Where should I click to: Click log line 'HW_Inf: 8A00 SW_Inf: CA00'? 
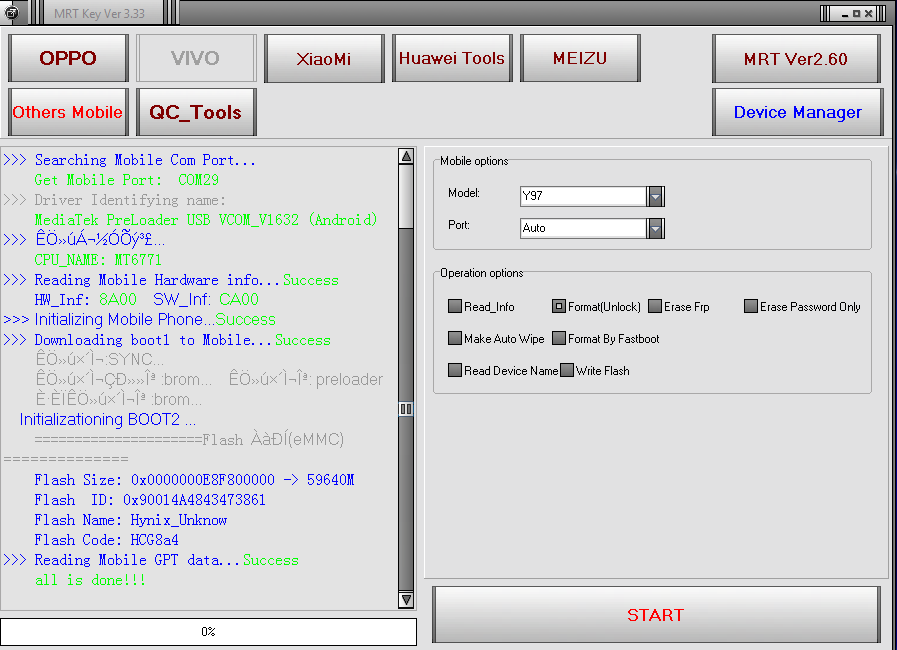(146, 300)
